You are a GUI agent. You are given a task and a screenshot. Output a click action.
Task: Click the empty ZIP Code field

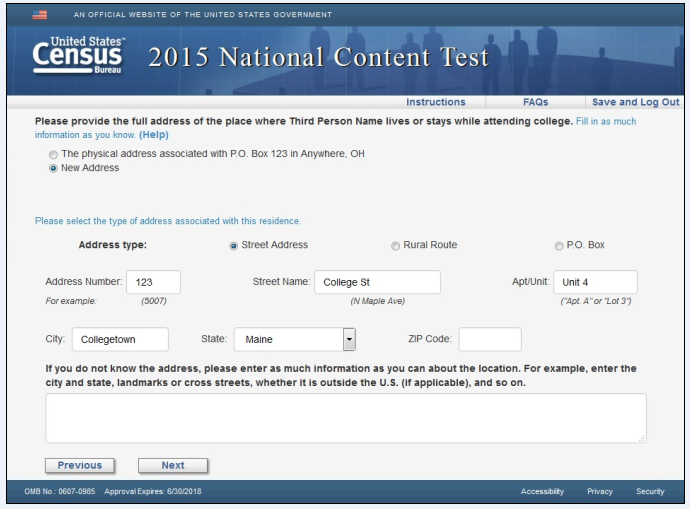489,340
